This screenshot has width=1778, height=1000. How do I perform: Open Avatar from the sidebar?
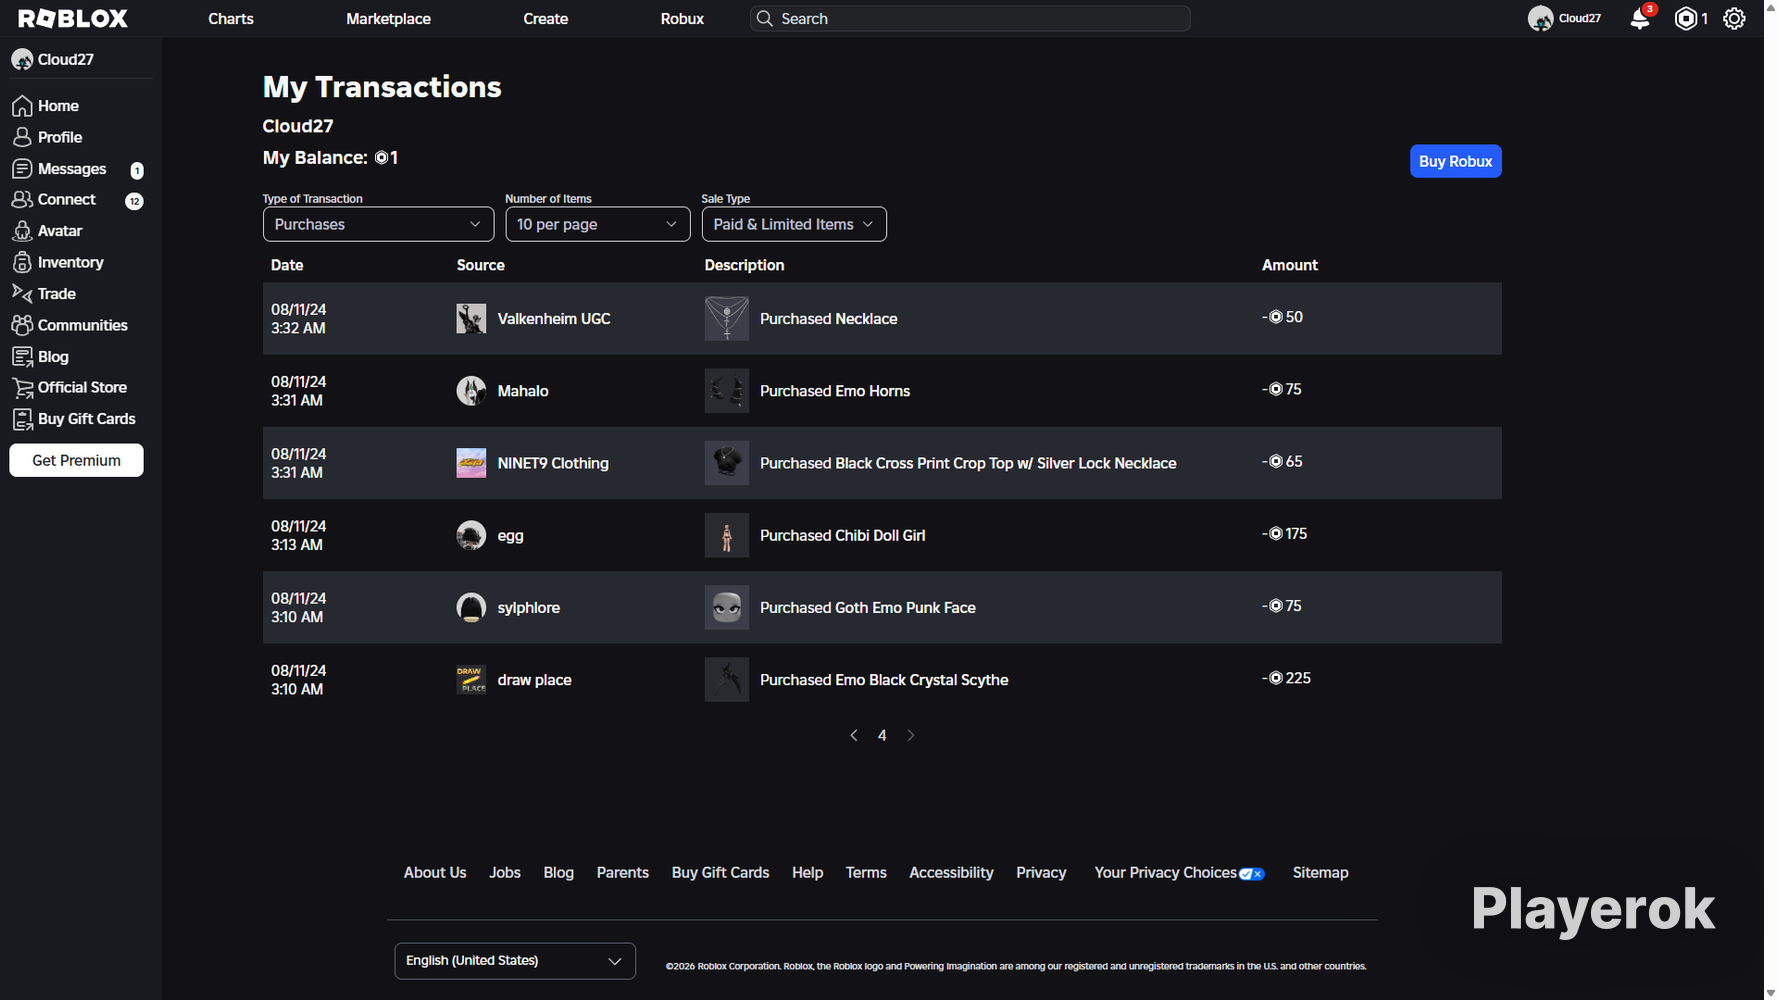tap(47, 231)
